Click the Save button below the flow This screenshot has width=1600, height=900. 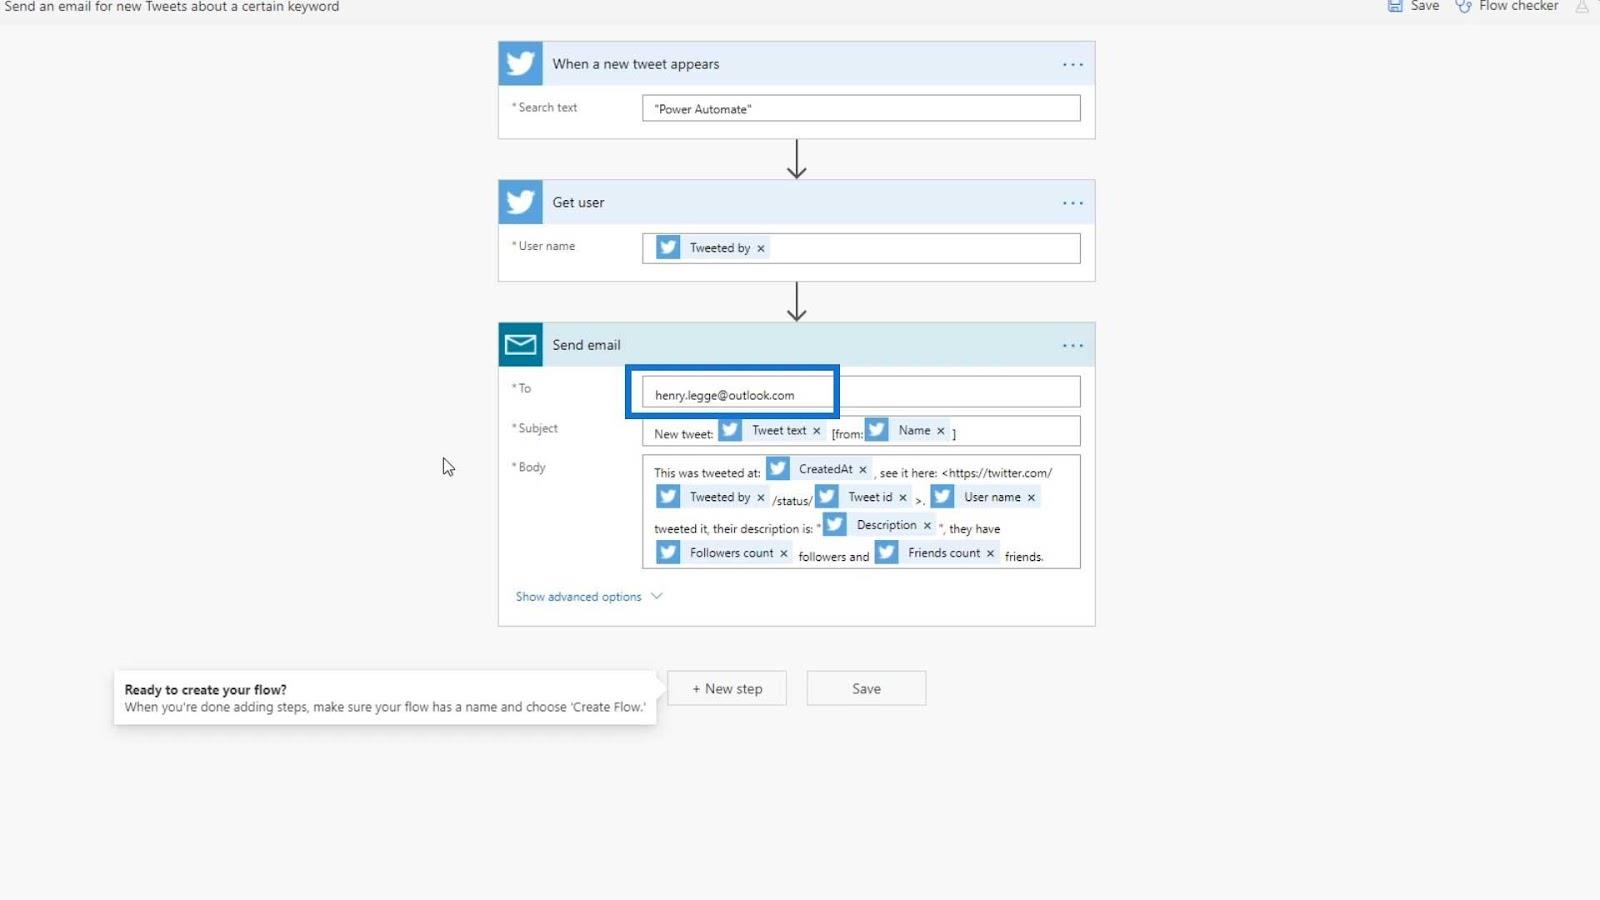866,688
